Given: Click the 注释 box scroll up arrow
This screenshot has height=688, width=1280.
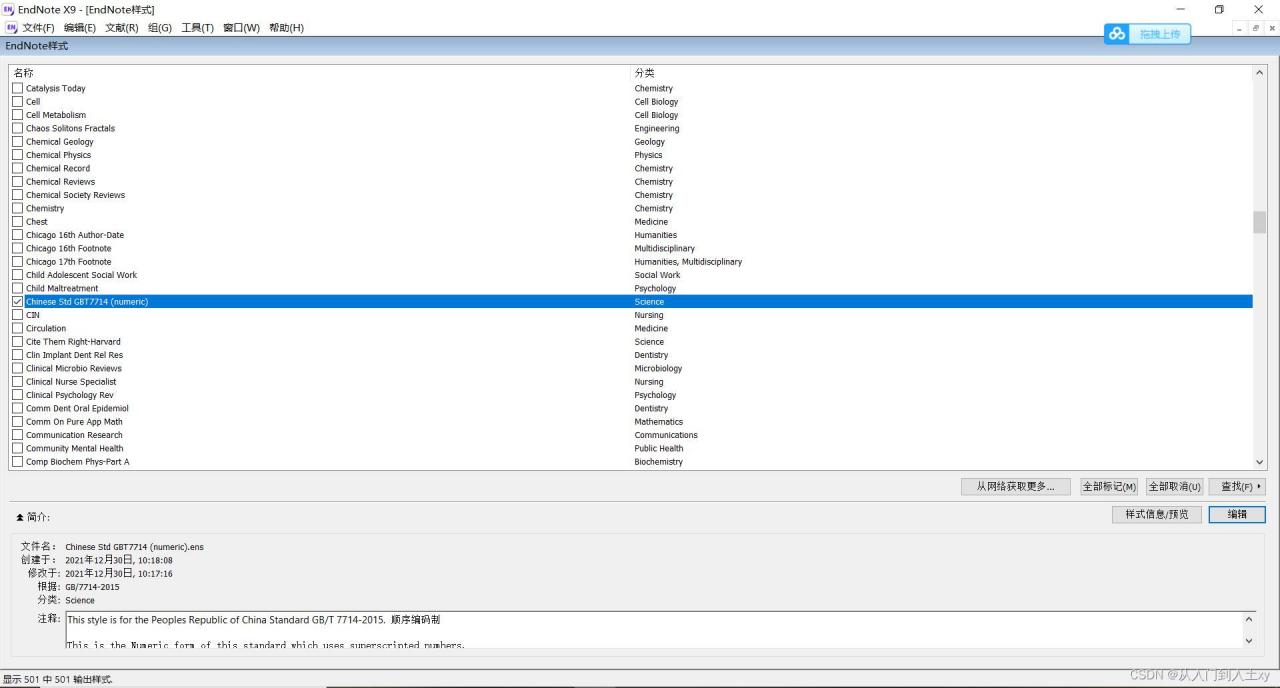Looking at the screenshot, I should [x=1248, y=619].
